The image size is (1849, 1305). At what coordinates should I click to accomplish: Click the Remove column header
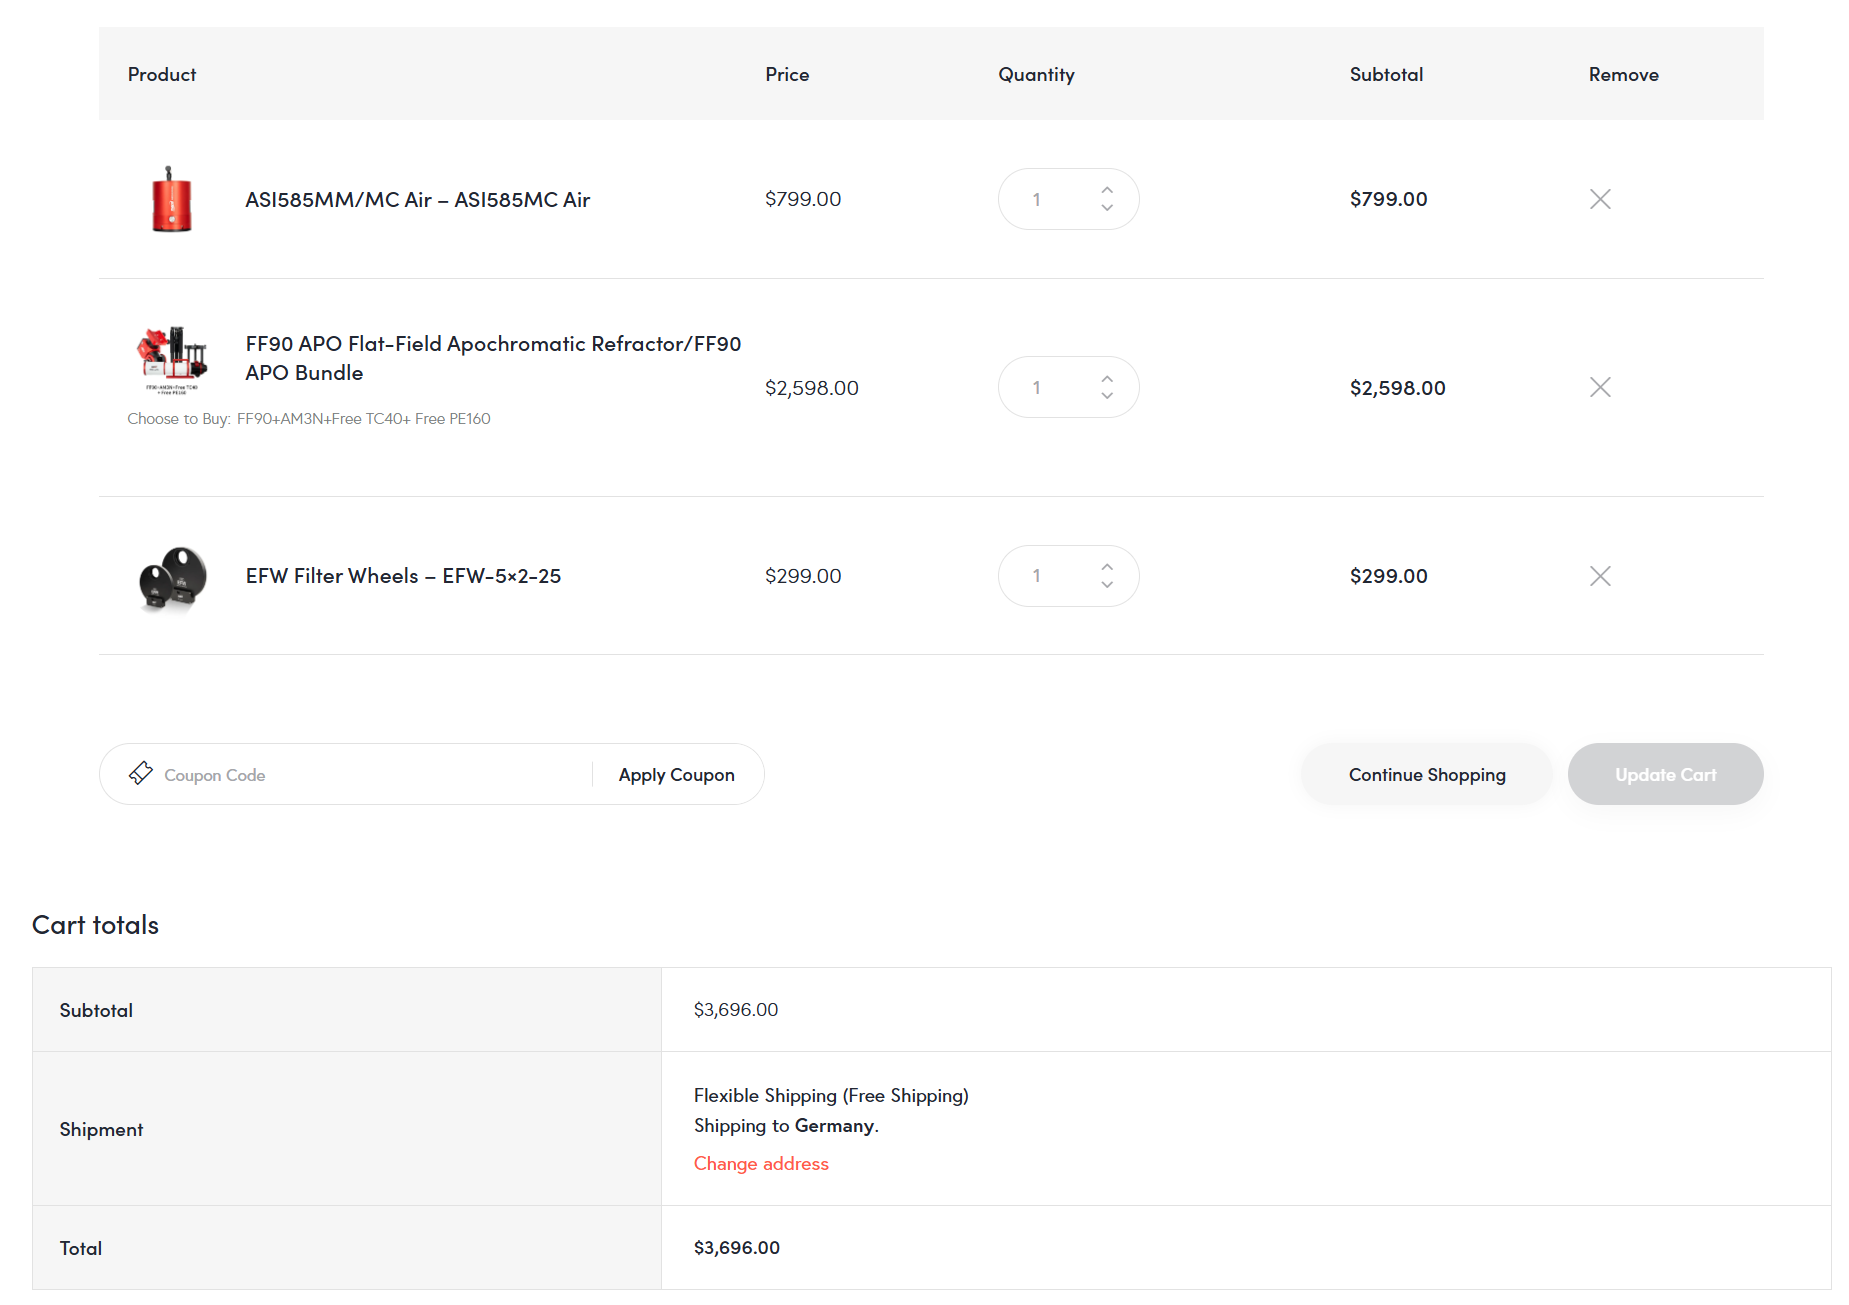point(1624,75)
